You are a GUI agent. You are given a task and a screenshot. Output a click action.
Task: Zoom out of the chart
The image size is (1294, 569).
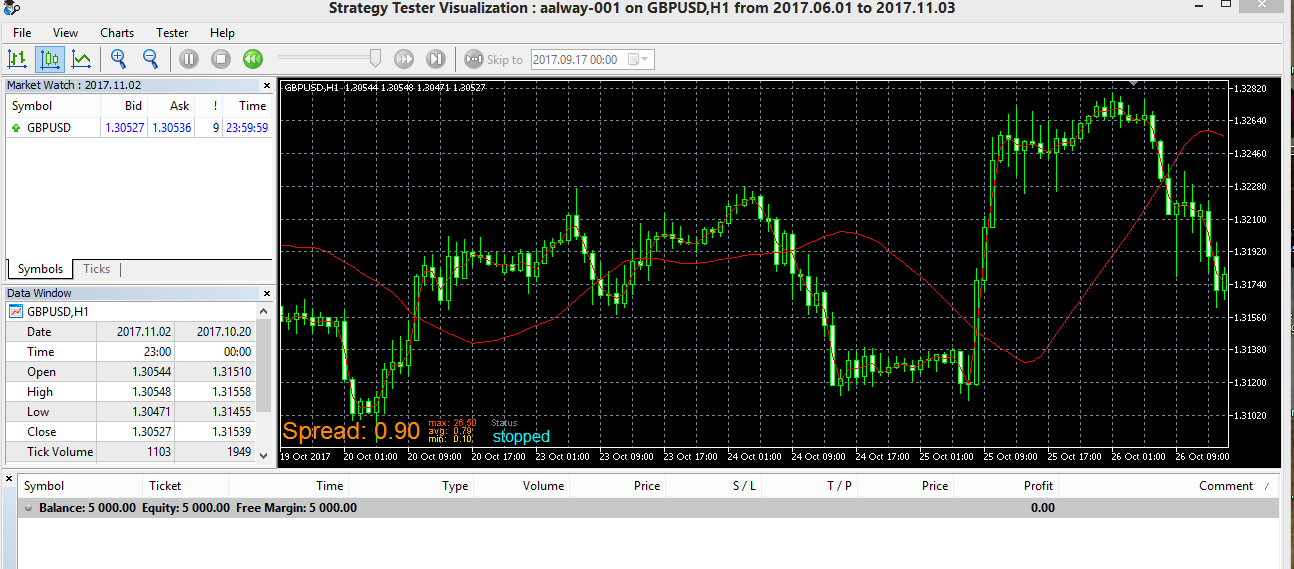[150, 59]
